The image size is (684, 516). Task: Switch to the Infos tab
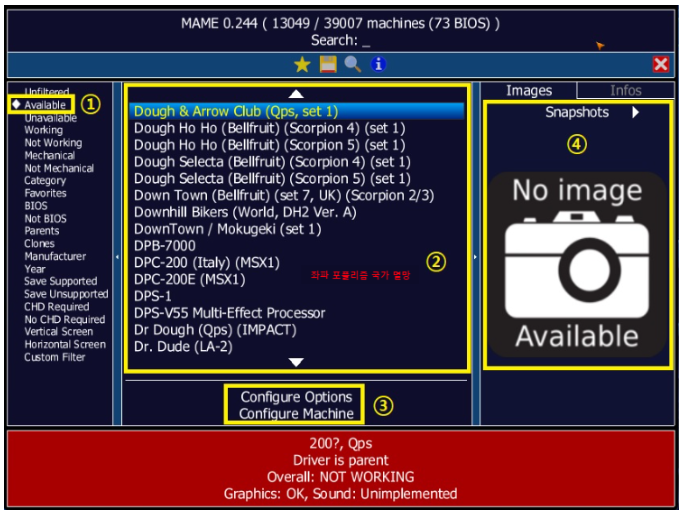pos(626,91)
